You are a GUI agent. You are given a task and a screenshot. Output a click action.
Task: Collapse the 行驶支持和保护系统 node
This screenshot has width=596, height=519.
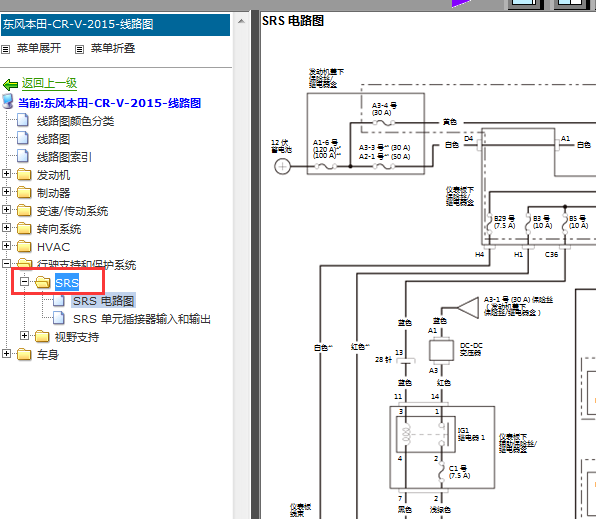pyautogui.click(x=6, y=263)
